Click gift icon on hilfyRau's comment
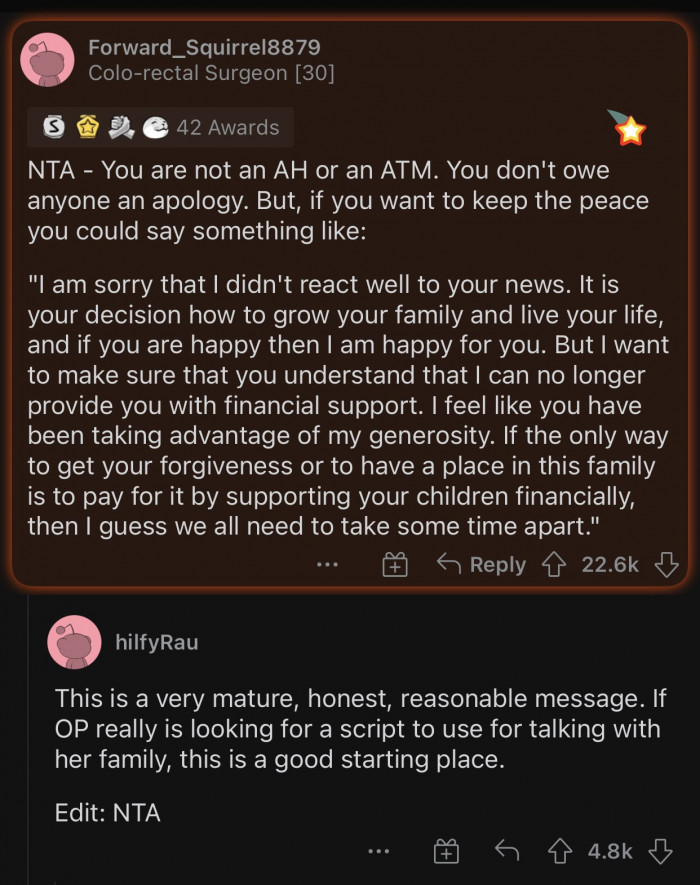The height and width of the screenshot is (885, 700). [x=446, y=852]
